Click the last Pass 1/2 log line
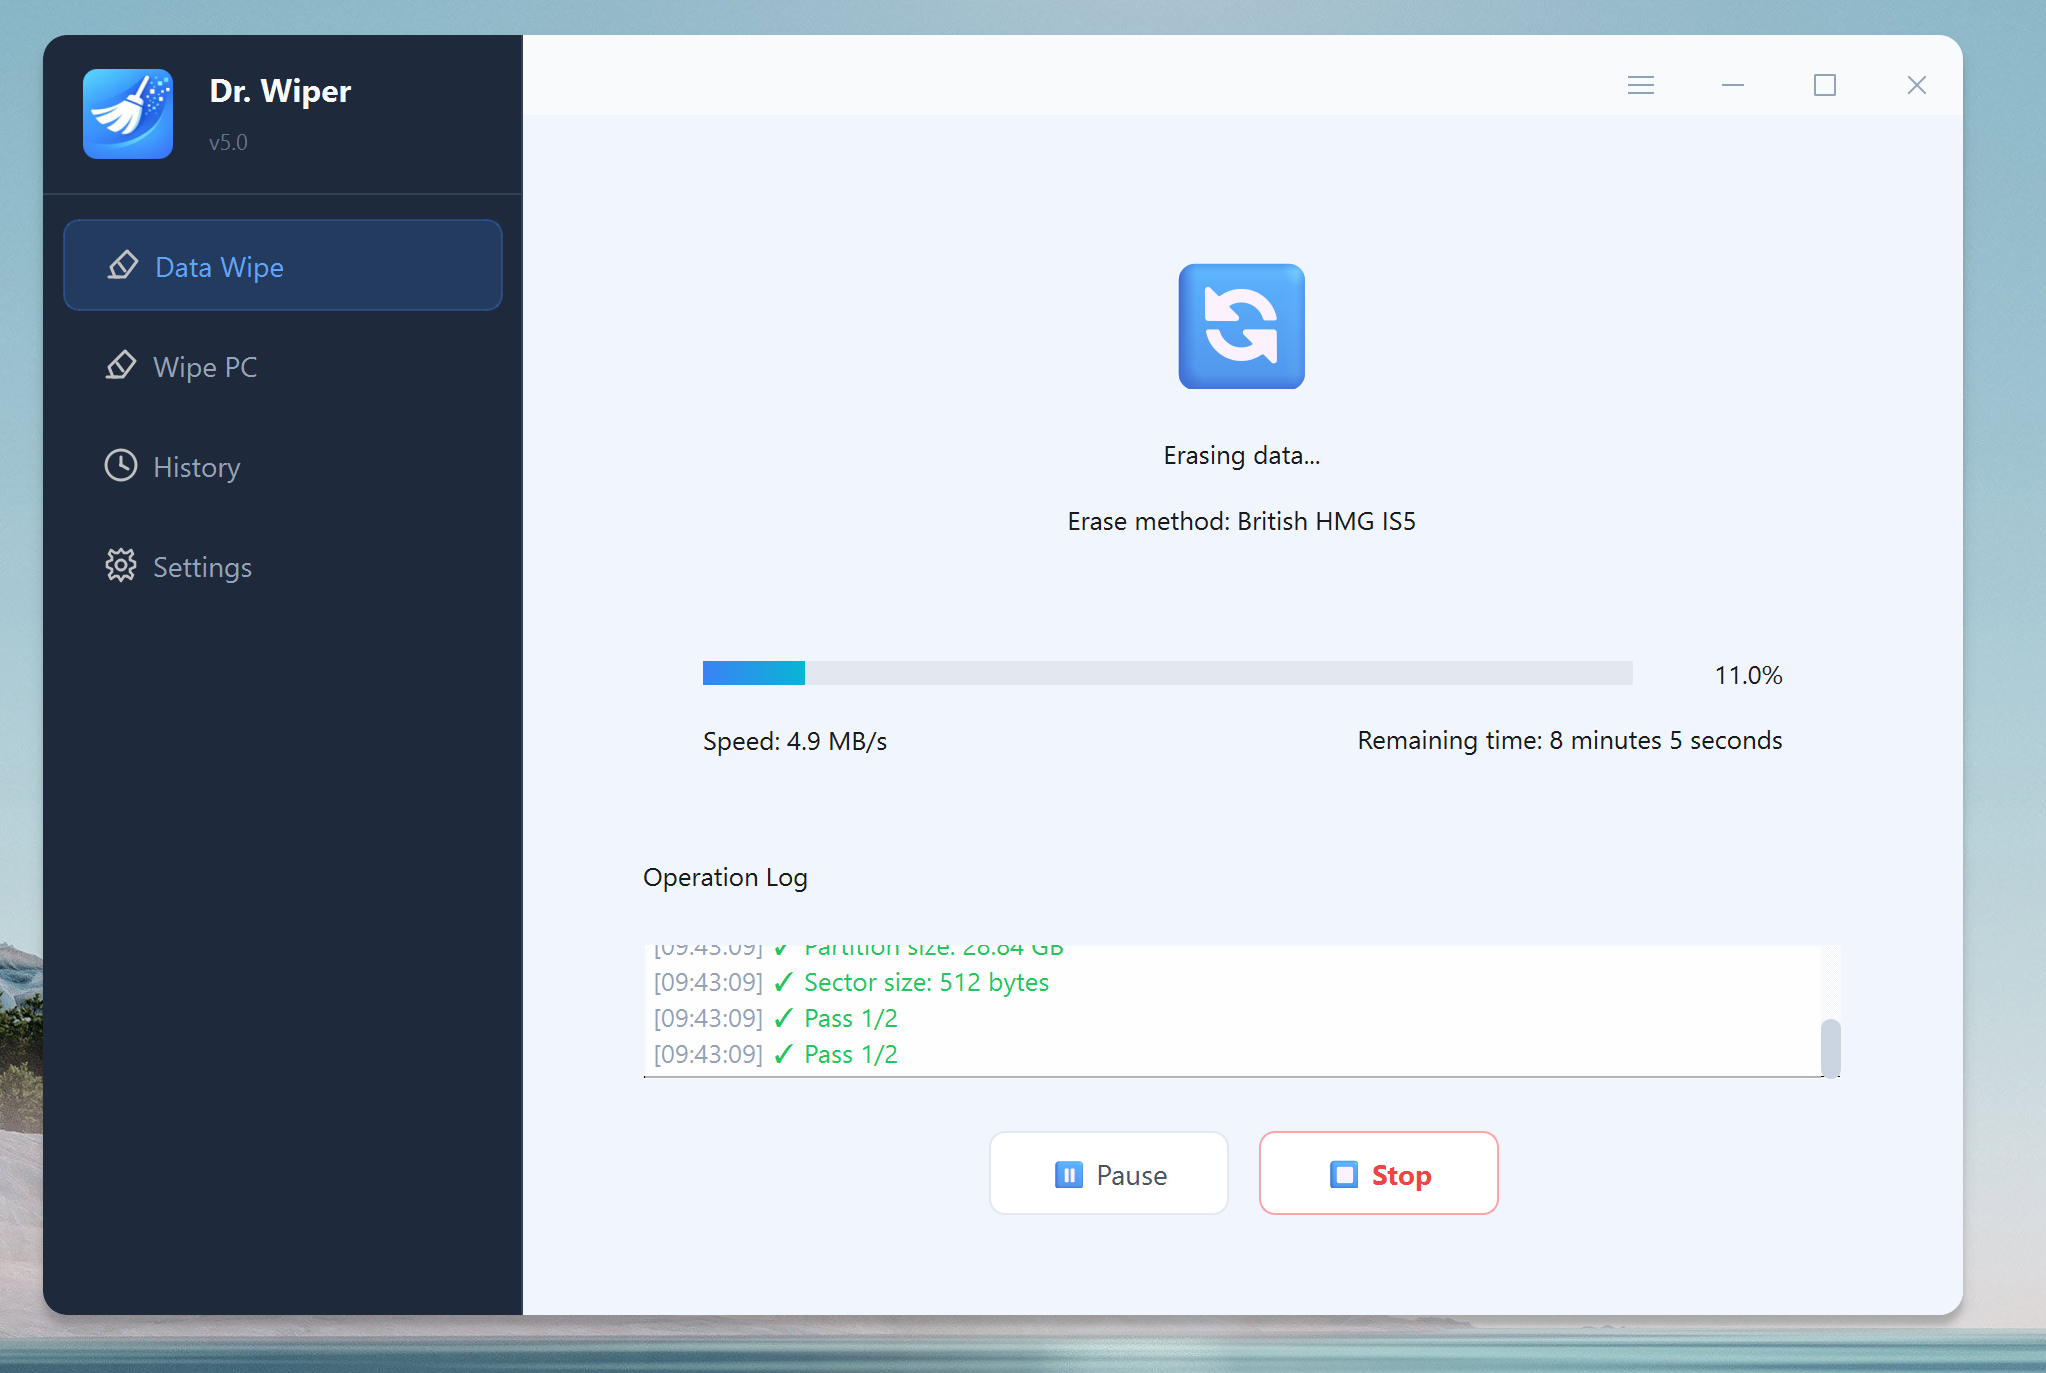Screen dimensions: 2046x1373 776,1055
